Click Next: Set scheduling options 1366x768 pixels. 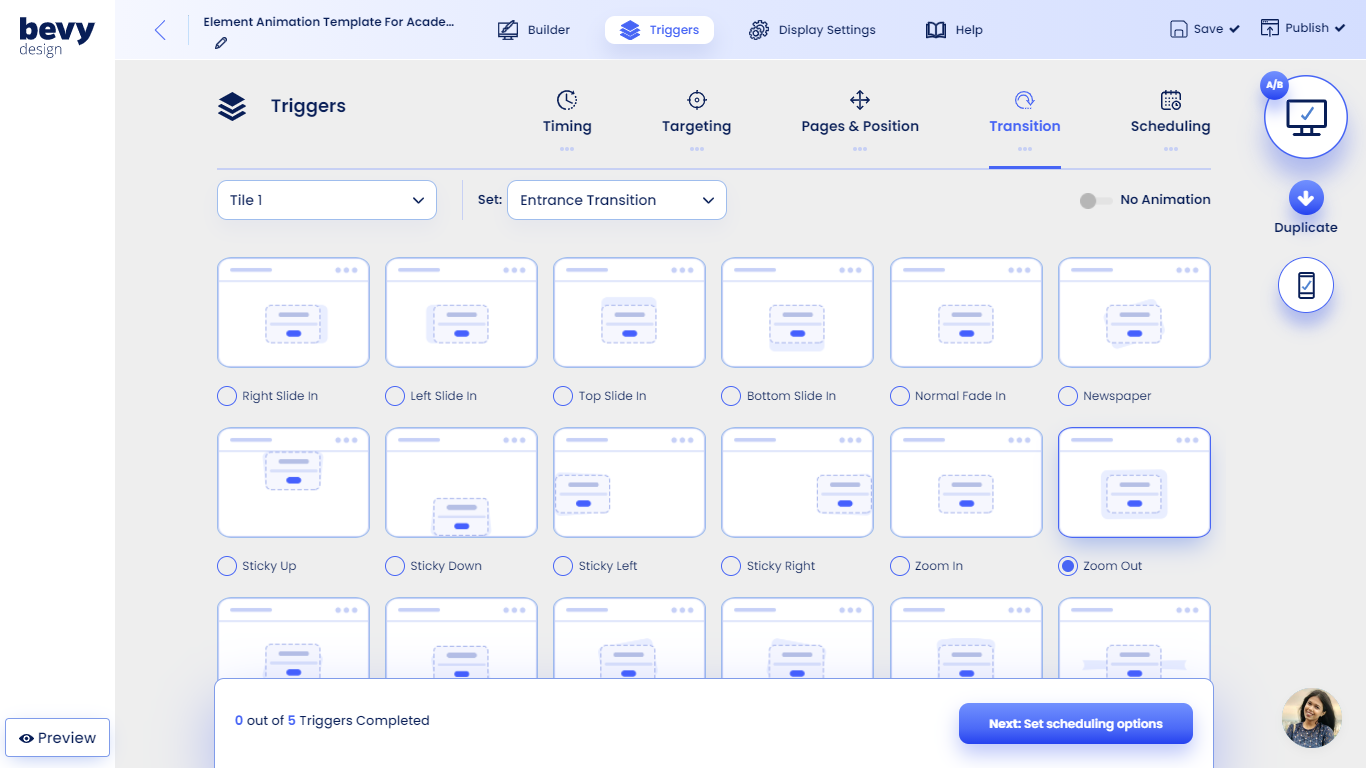click(1075, 723)
